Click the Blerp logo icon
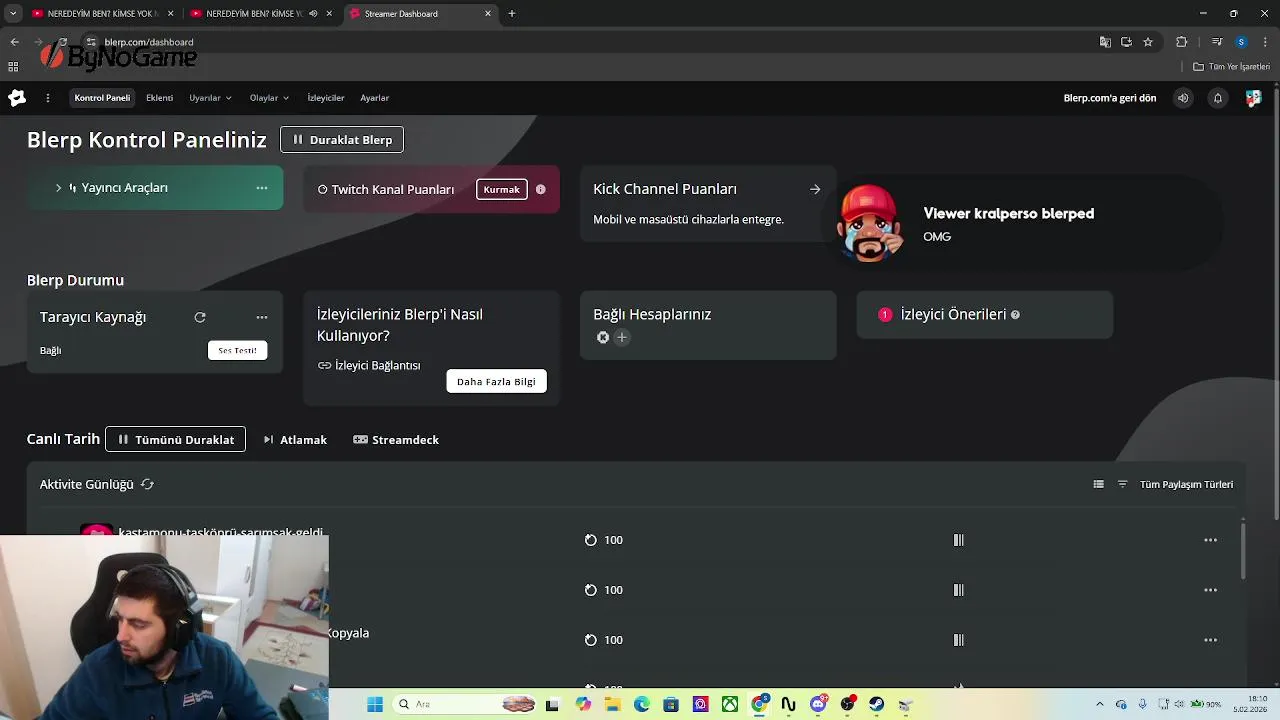 pos(17,98)
